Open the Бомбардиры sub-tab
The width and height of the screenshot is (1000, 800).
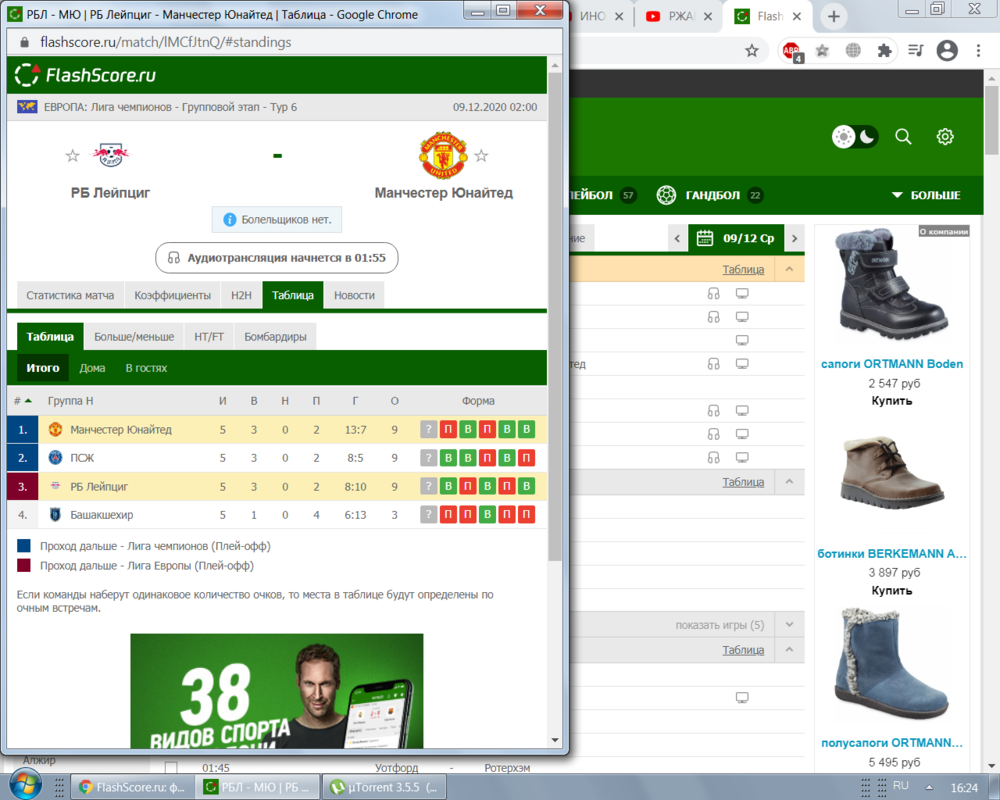[x=276, y=337]
